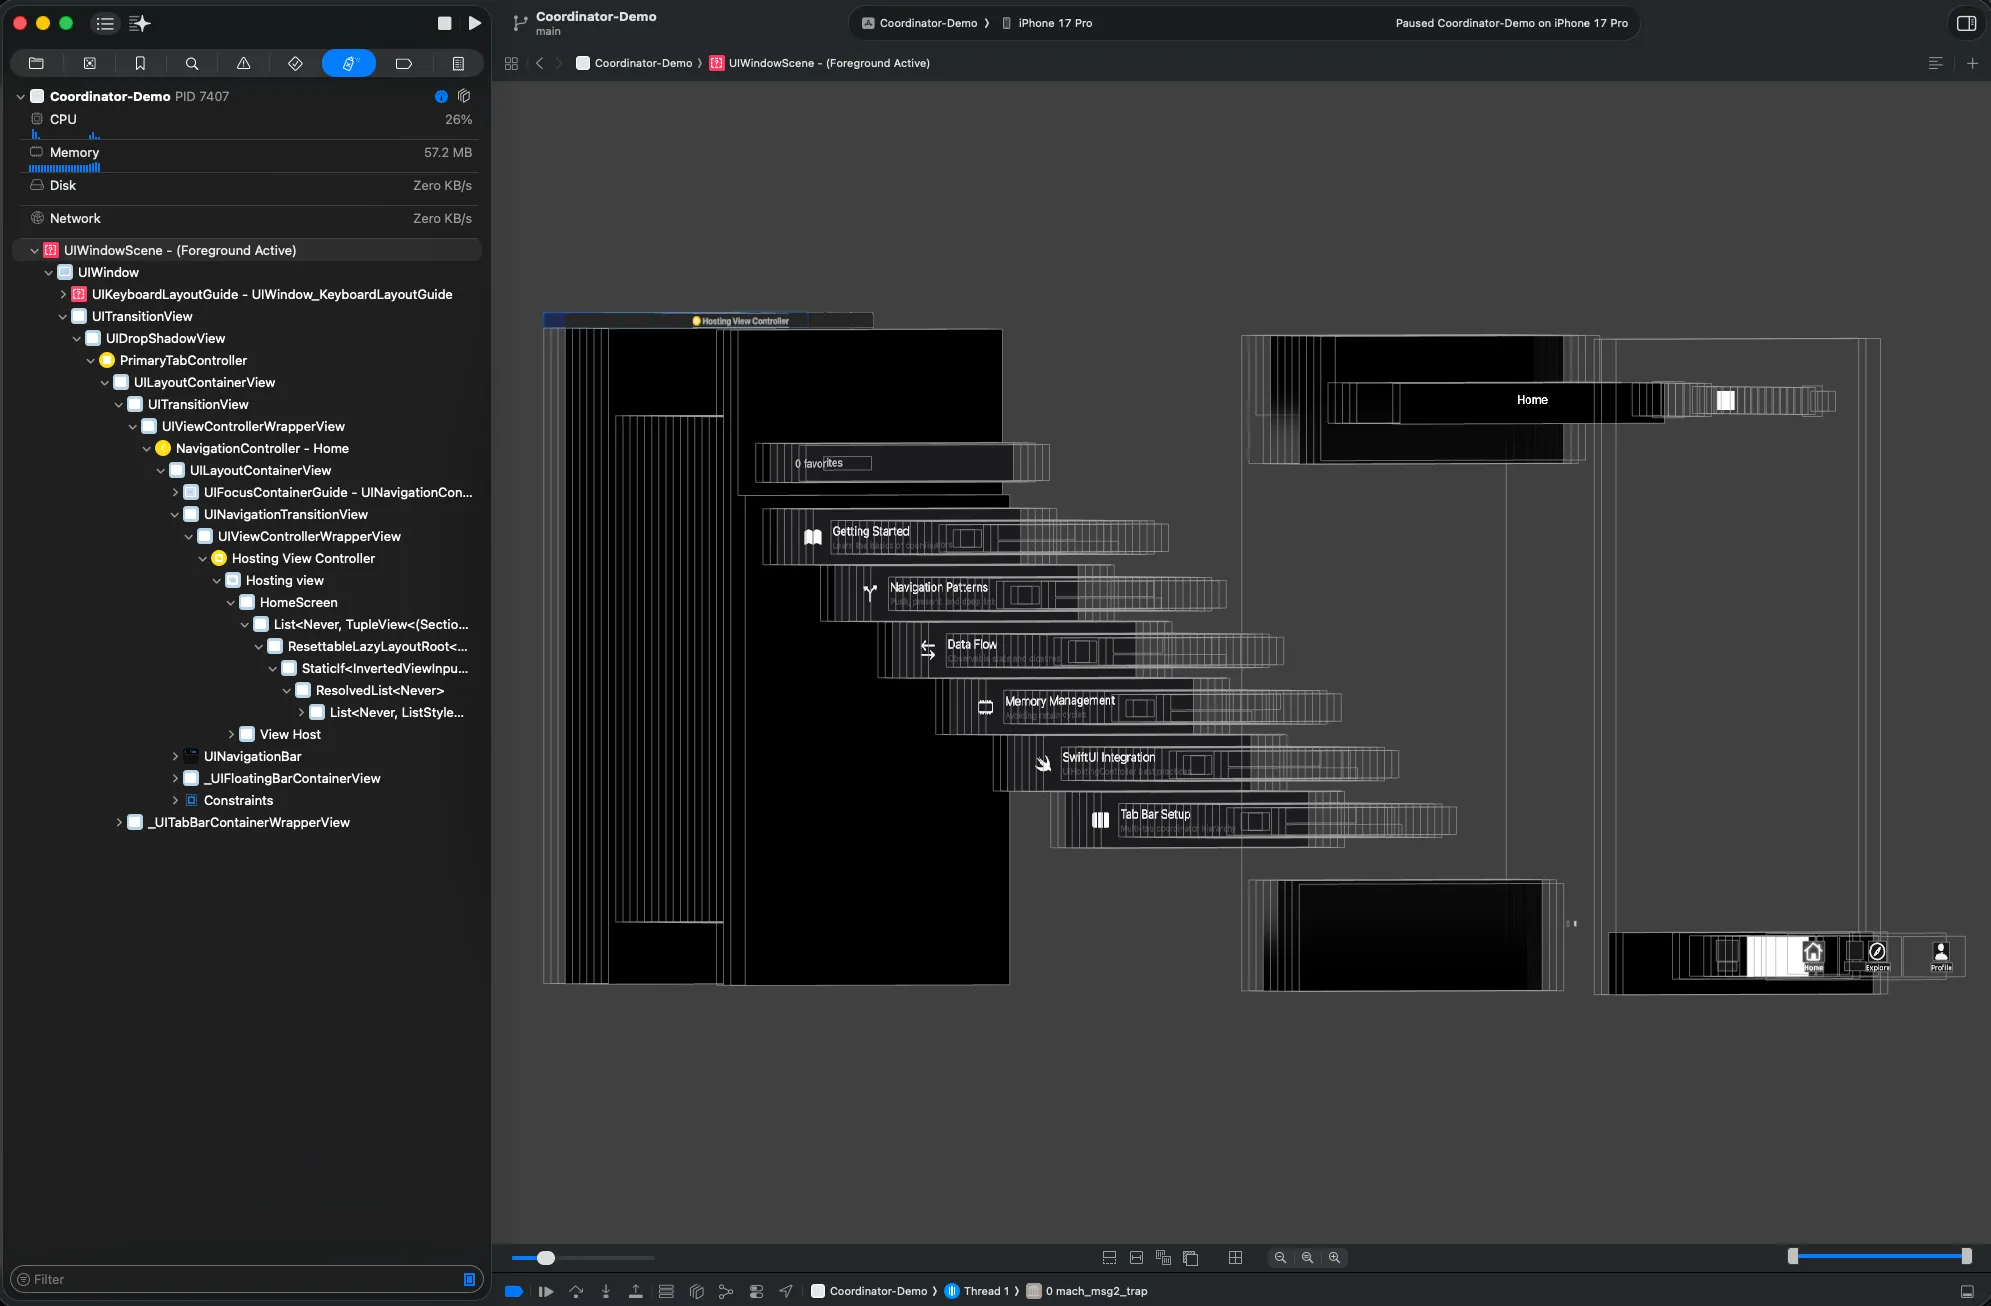Toggle Show Clipped Content button
Screen dimensions: 1991x1306
(1109, 1258)
